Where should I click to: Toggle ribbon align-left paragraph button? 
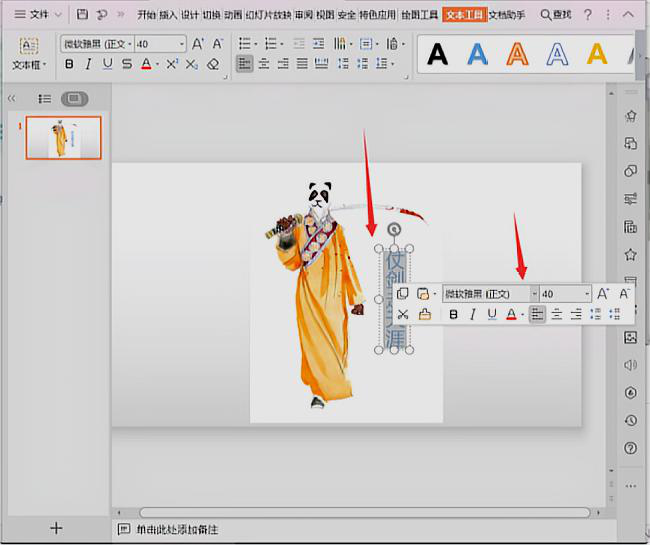coord(245,64)
